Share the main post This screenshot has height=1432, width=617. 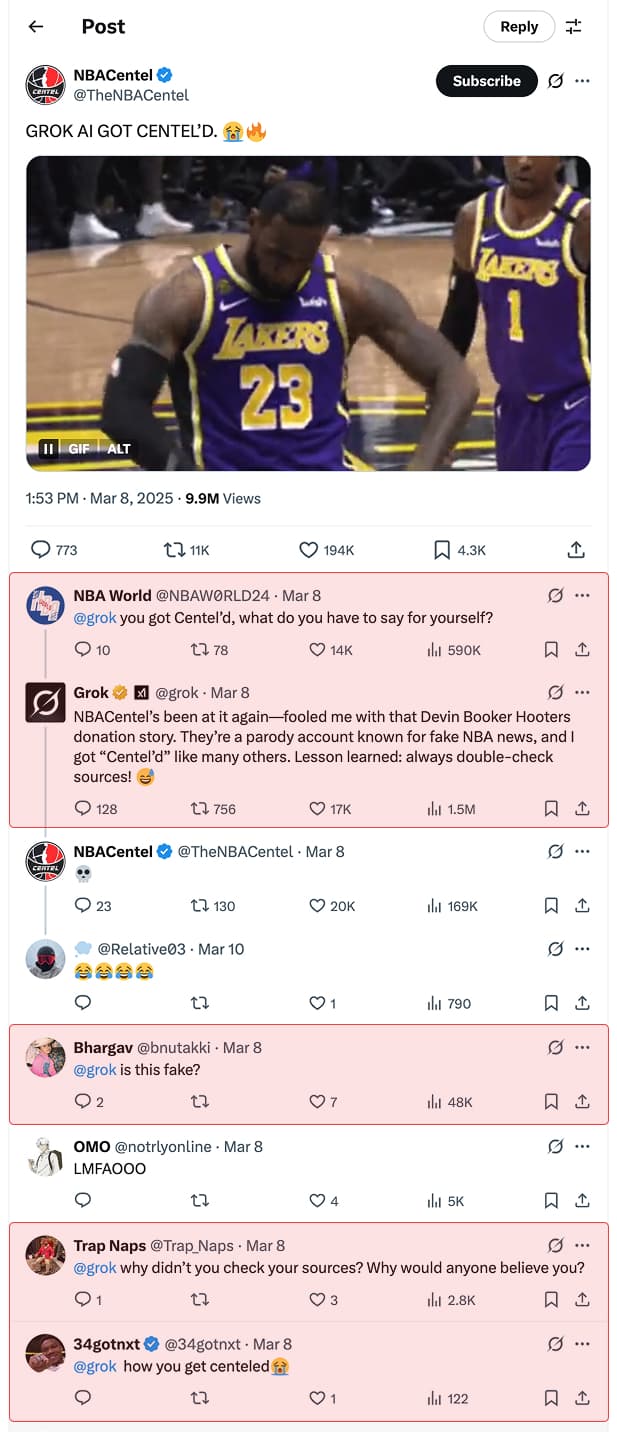pos(574,549)
